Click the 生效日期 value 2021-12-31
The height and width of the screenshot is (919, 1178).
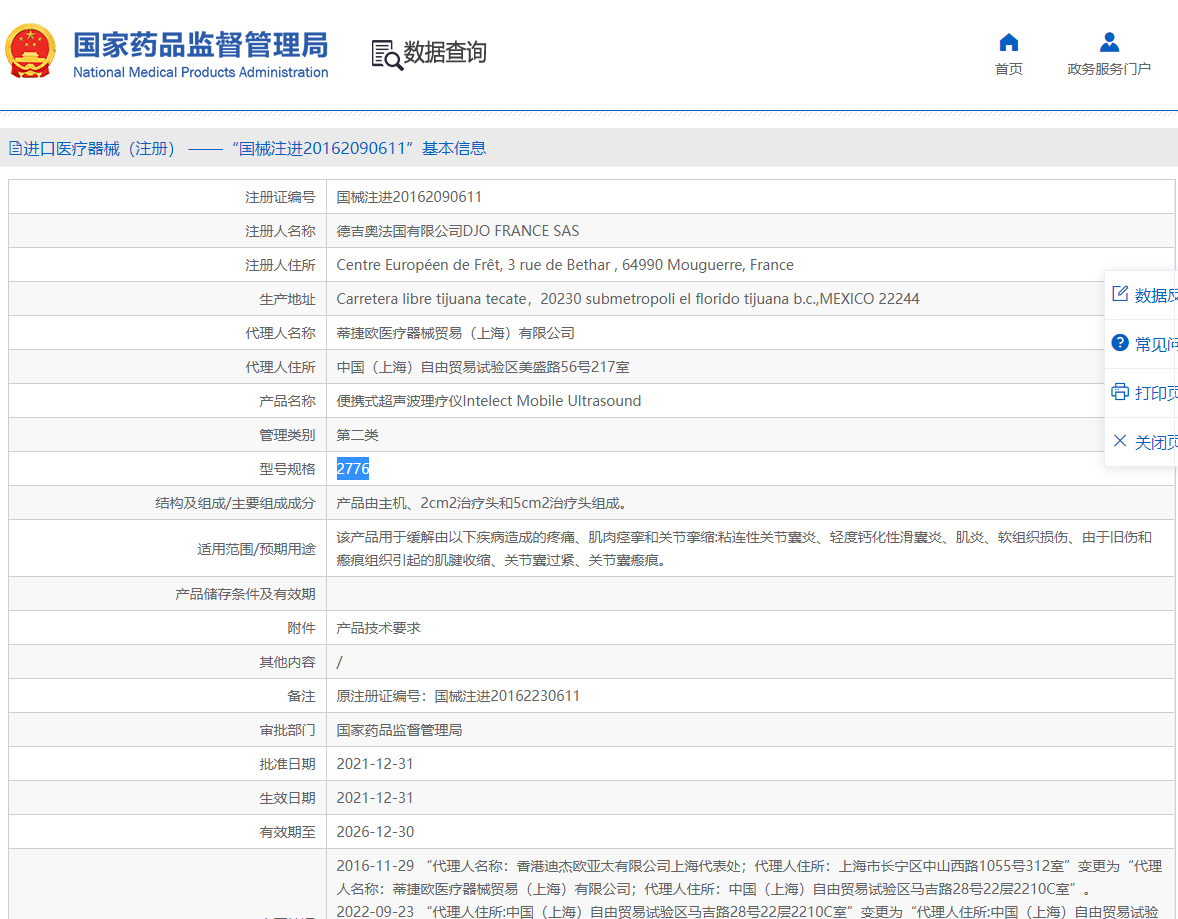click(x=375, y=798)
